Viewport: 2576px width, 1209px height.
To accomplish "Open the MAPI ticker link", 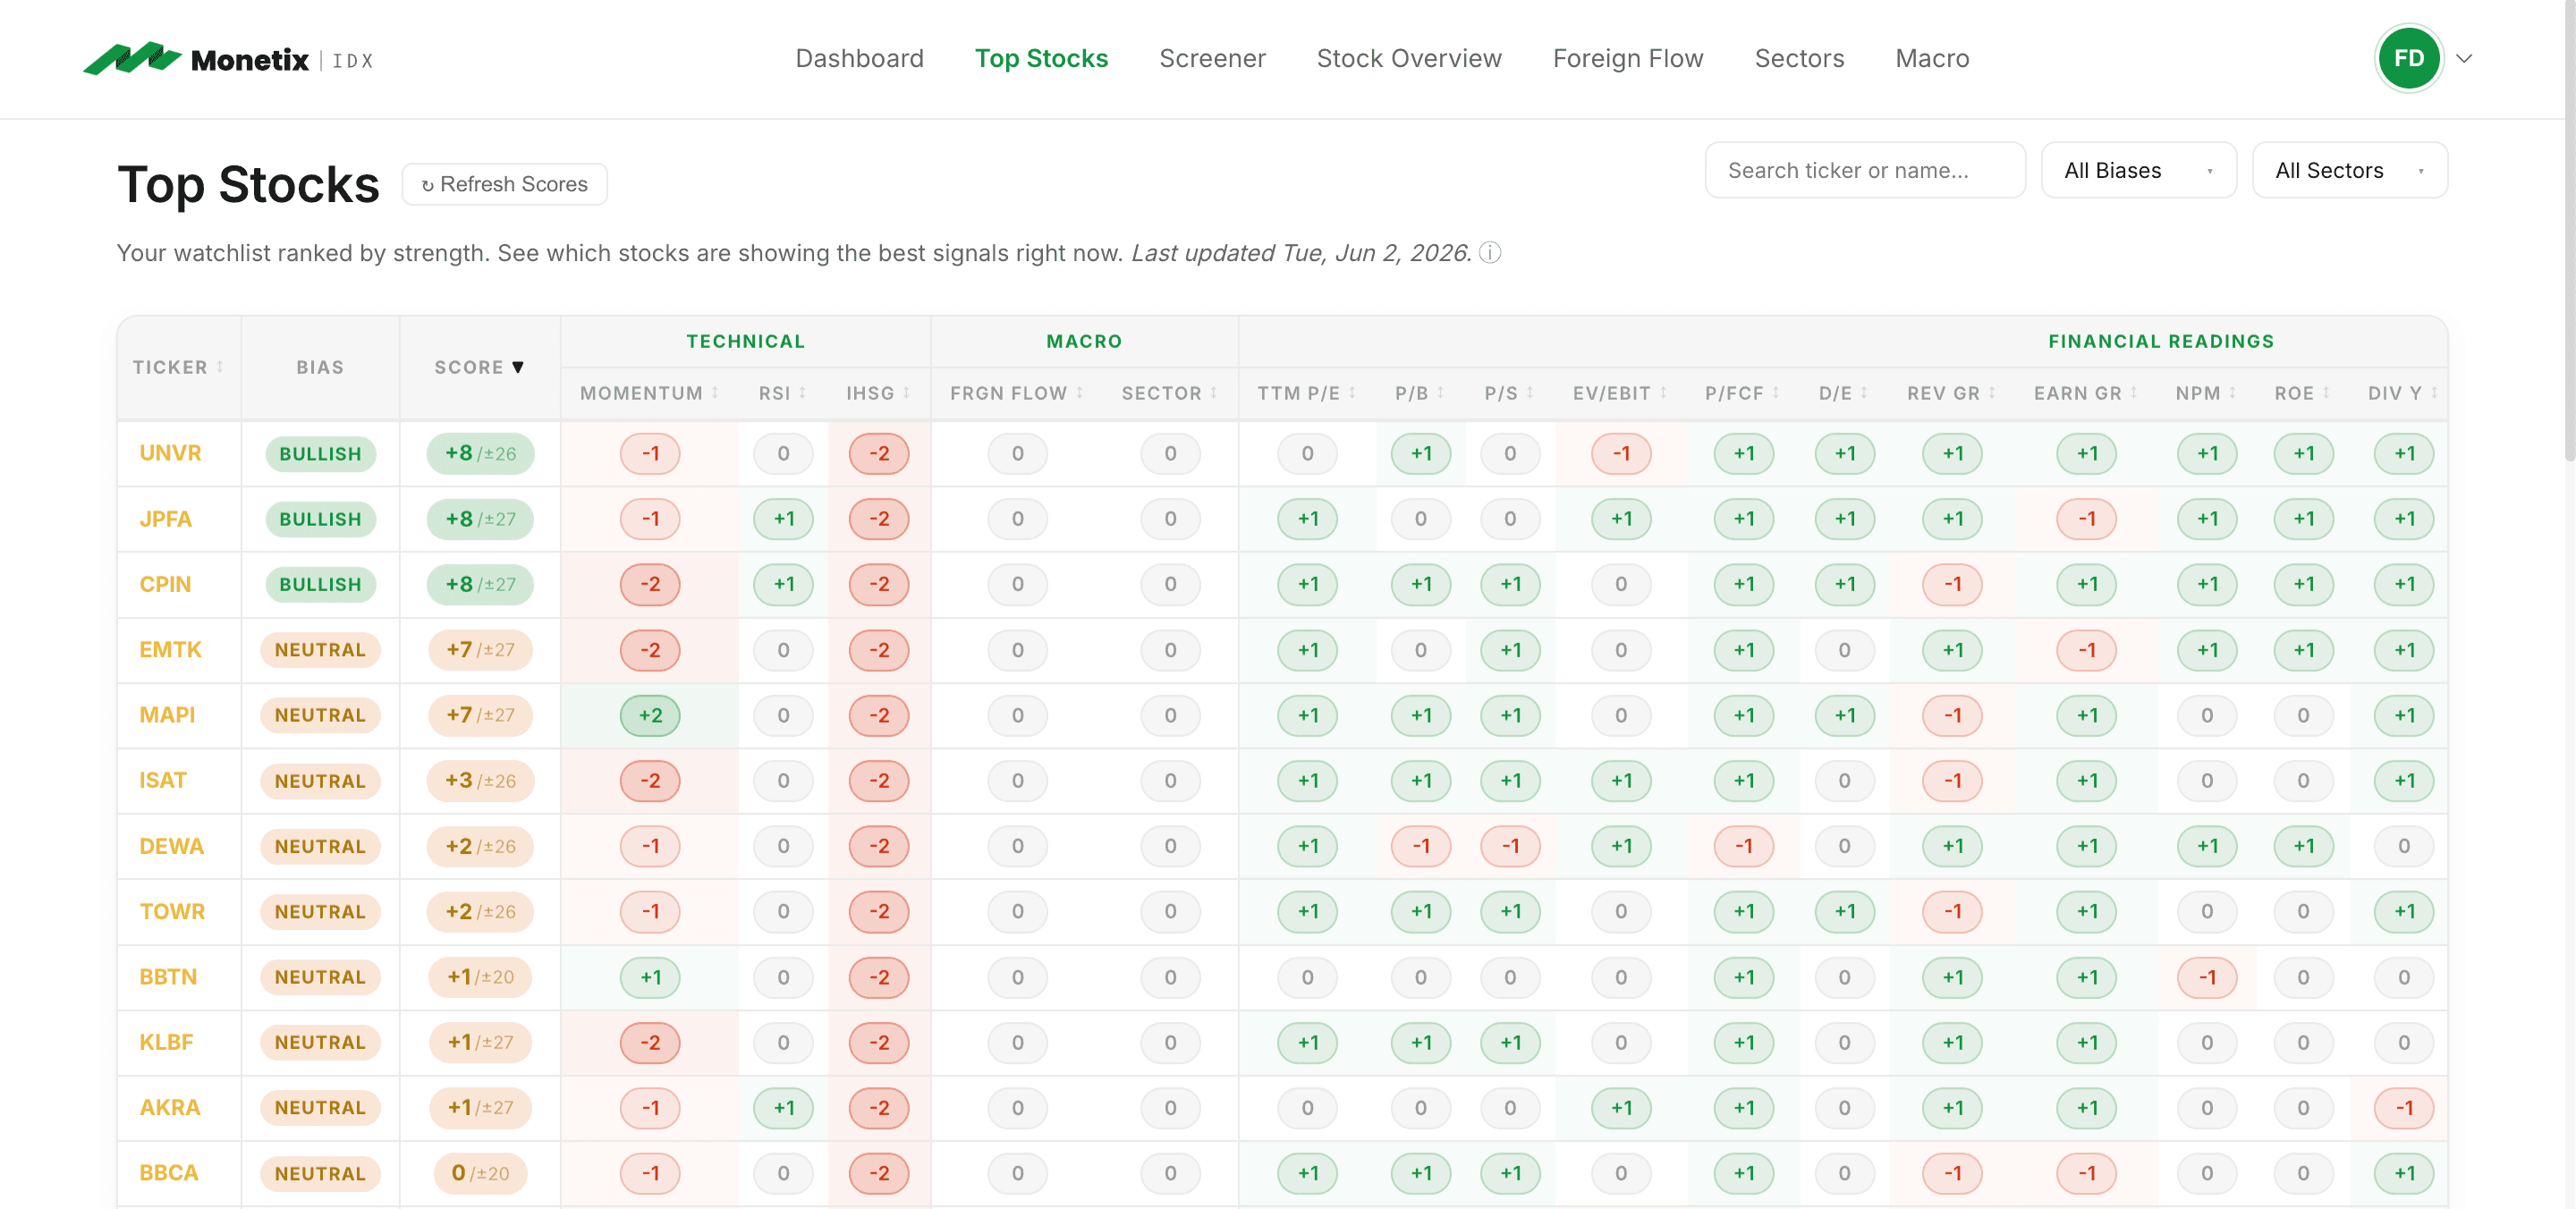I will coord(167,715).
